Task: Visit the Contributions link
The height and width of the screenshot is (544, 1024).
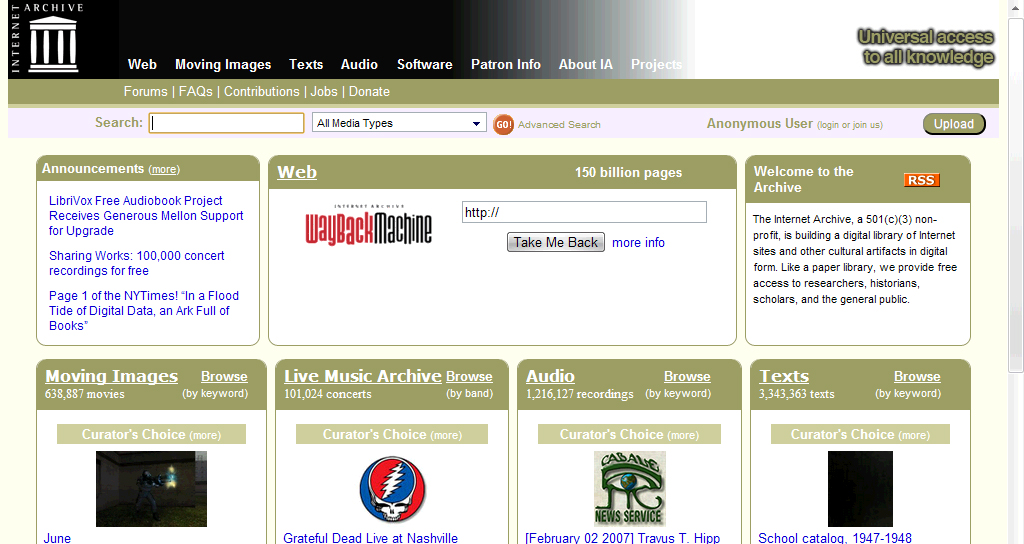Action: (261, 91)
